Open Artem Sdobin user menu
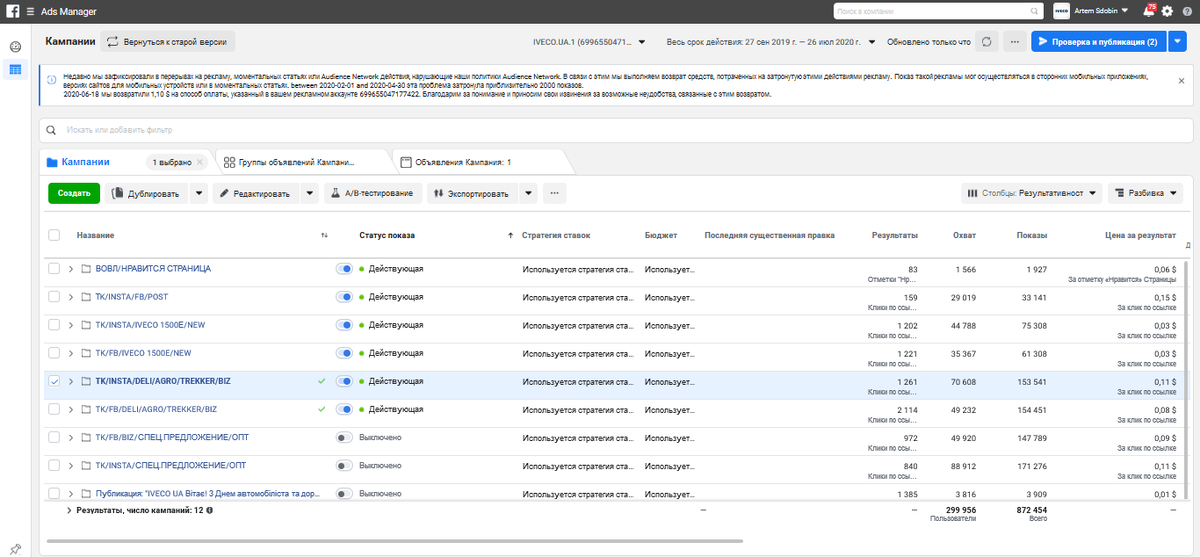Screen dimensions: 1200x557 click(1103, 11)
